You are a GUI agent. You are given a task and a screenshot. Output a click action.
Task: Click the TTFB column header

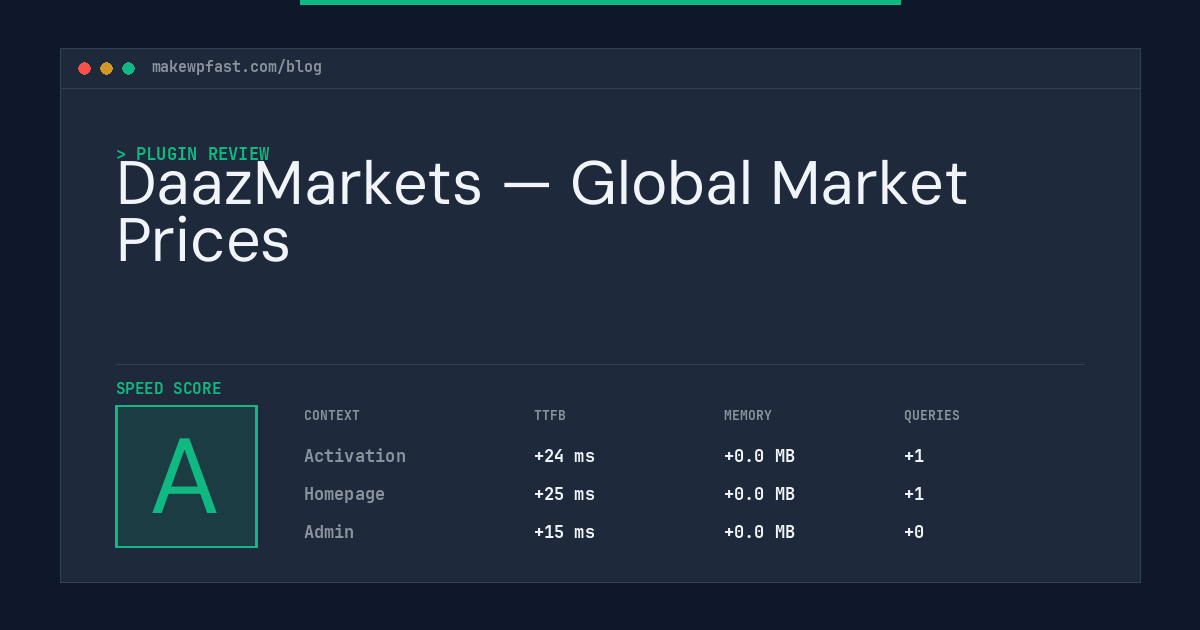pos(550,416)
